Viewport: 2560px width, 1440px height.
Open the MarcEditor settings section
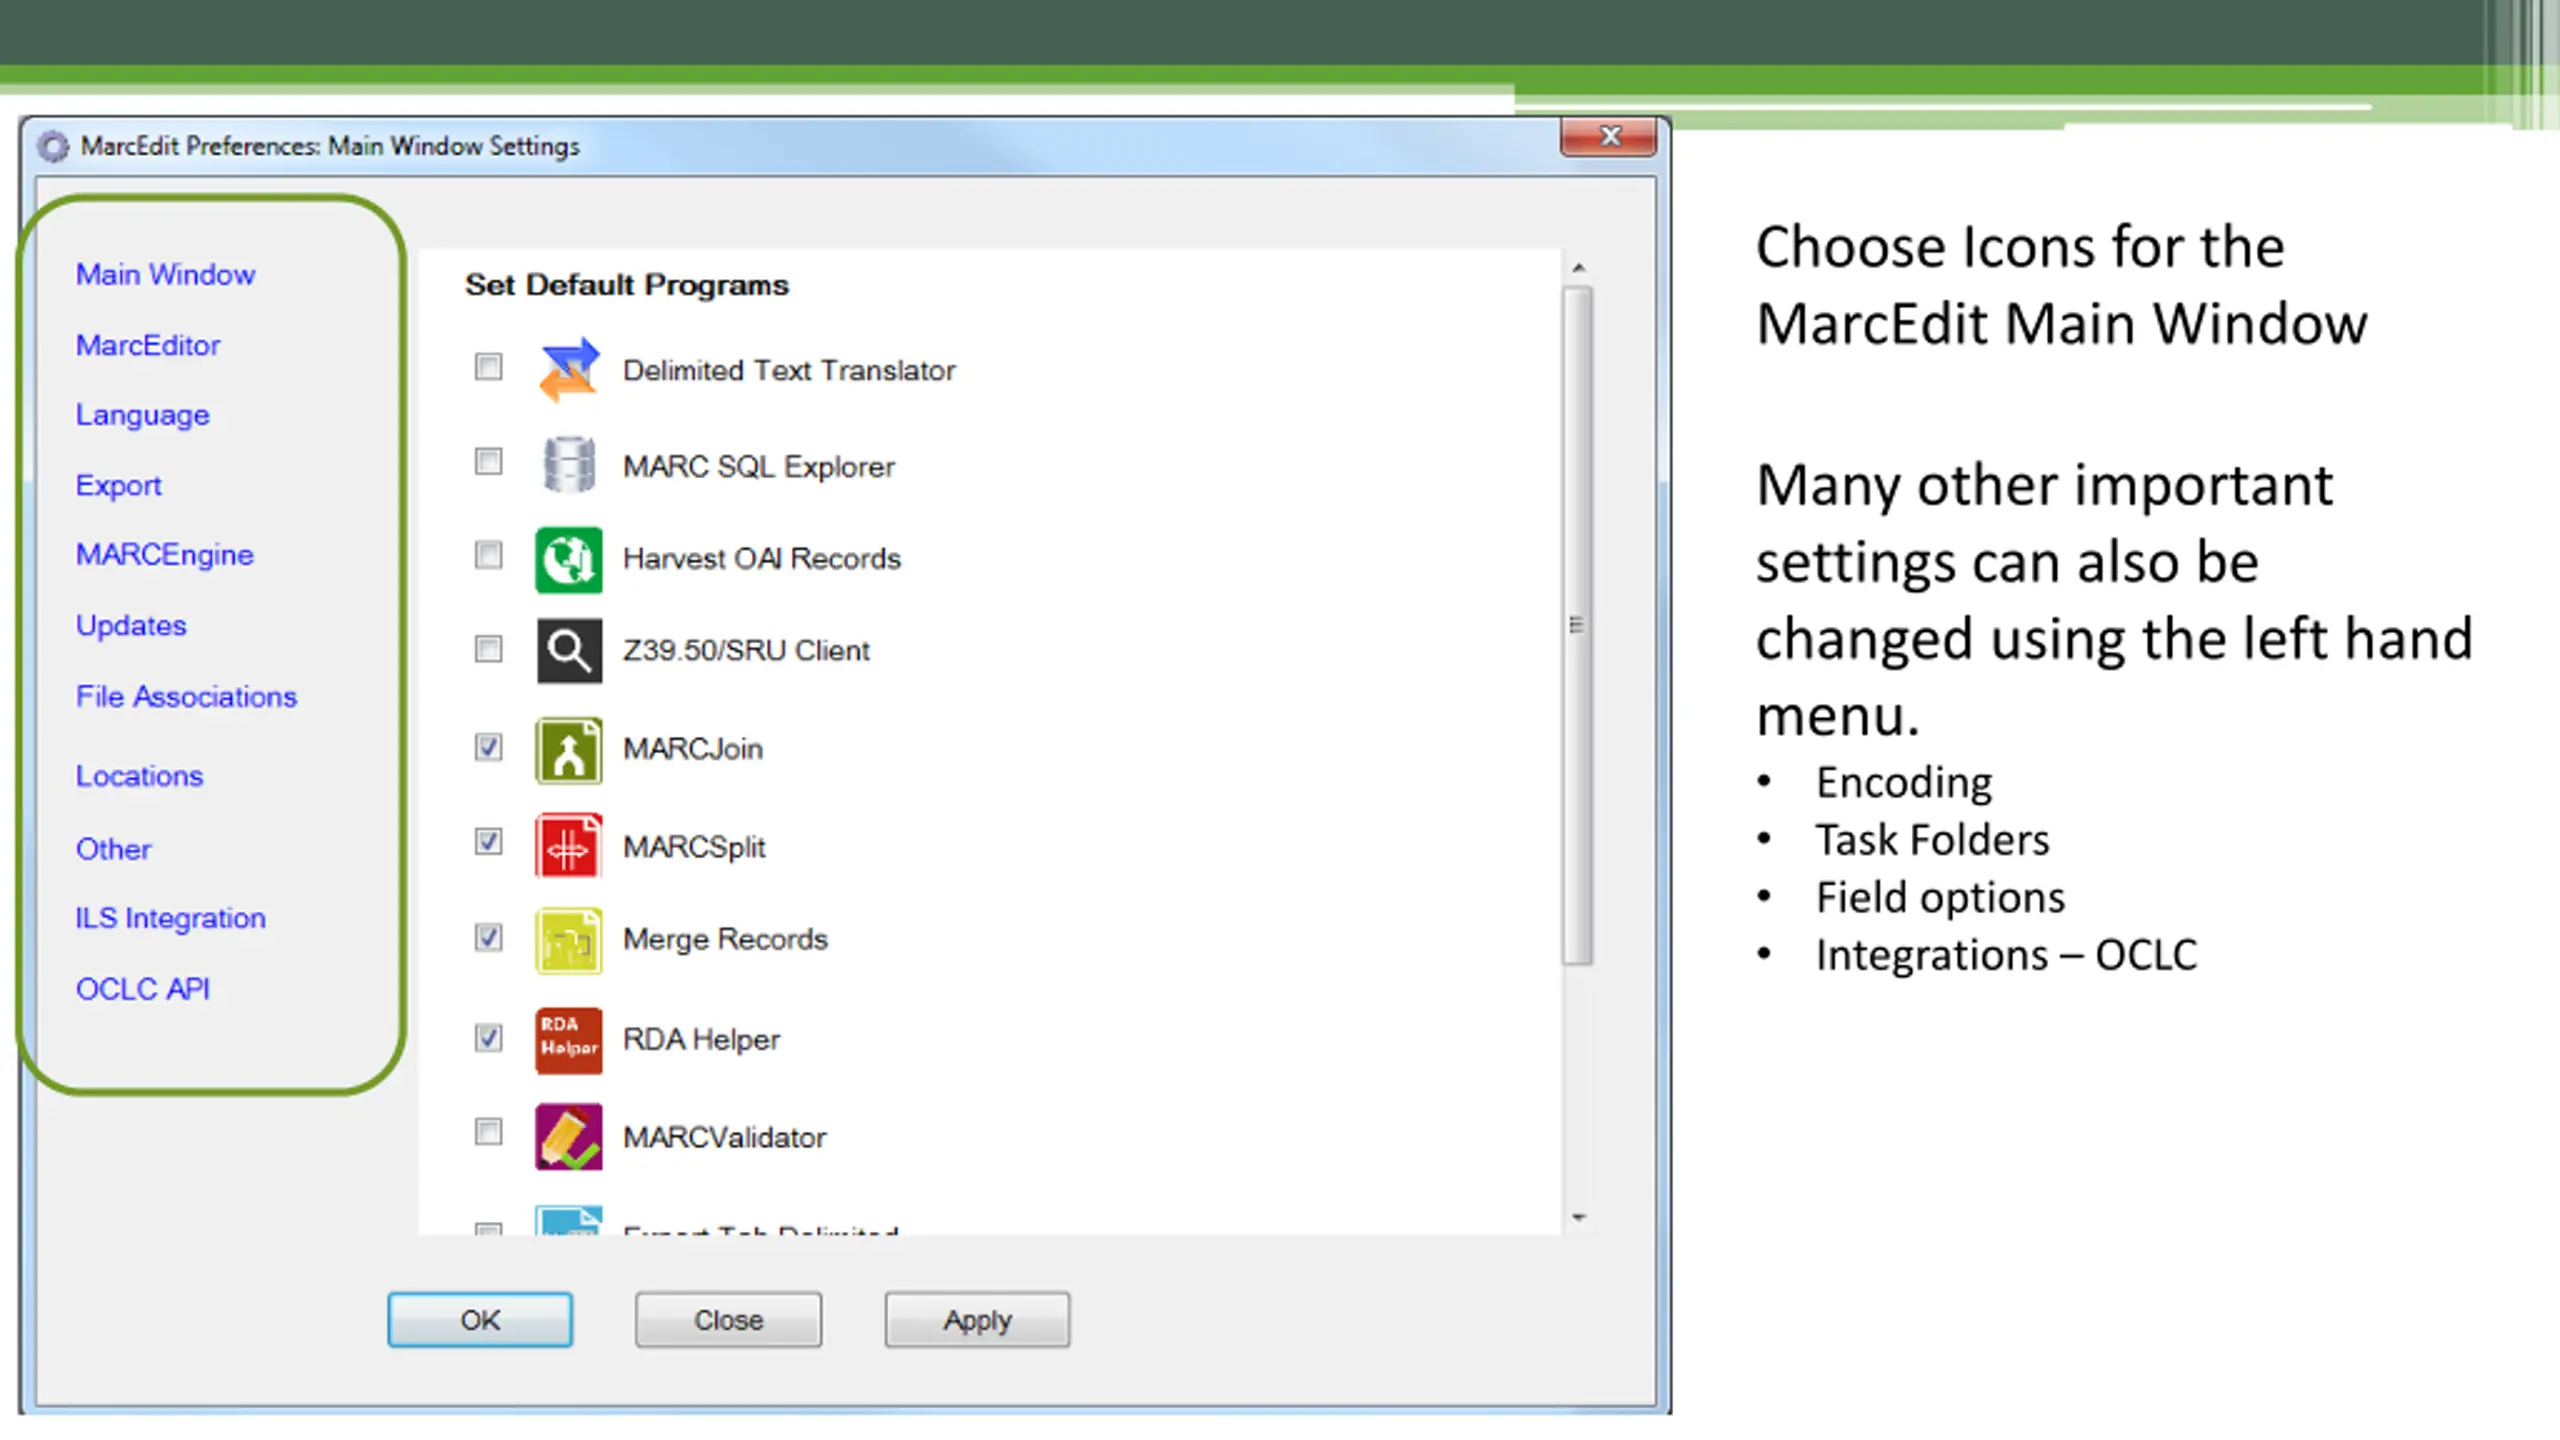148,345
